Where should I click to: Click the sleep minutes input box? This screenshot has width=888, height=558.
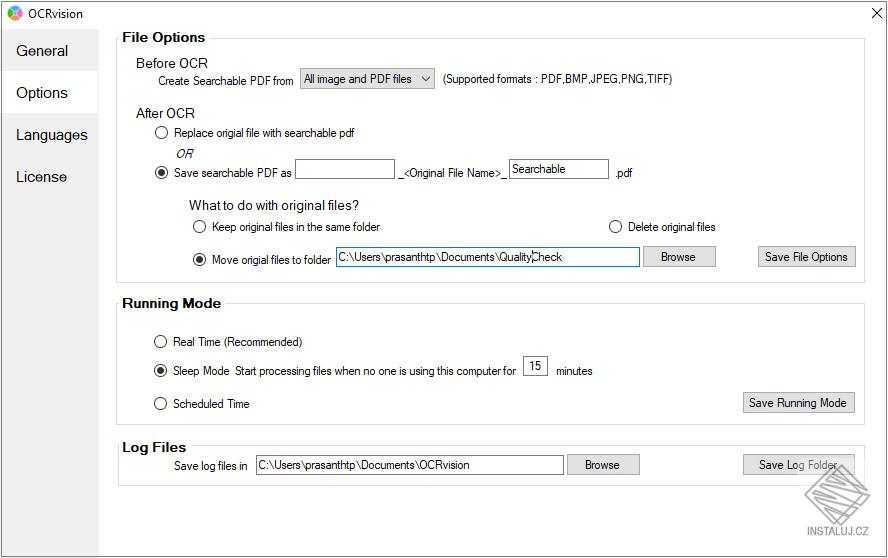point(535,367)
